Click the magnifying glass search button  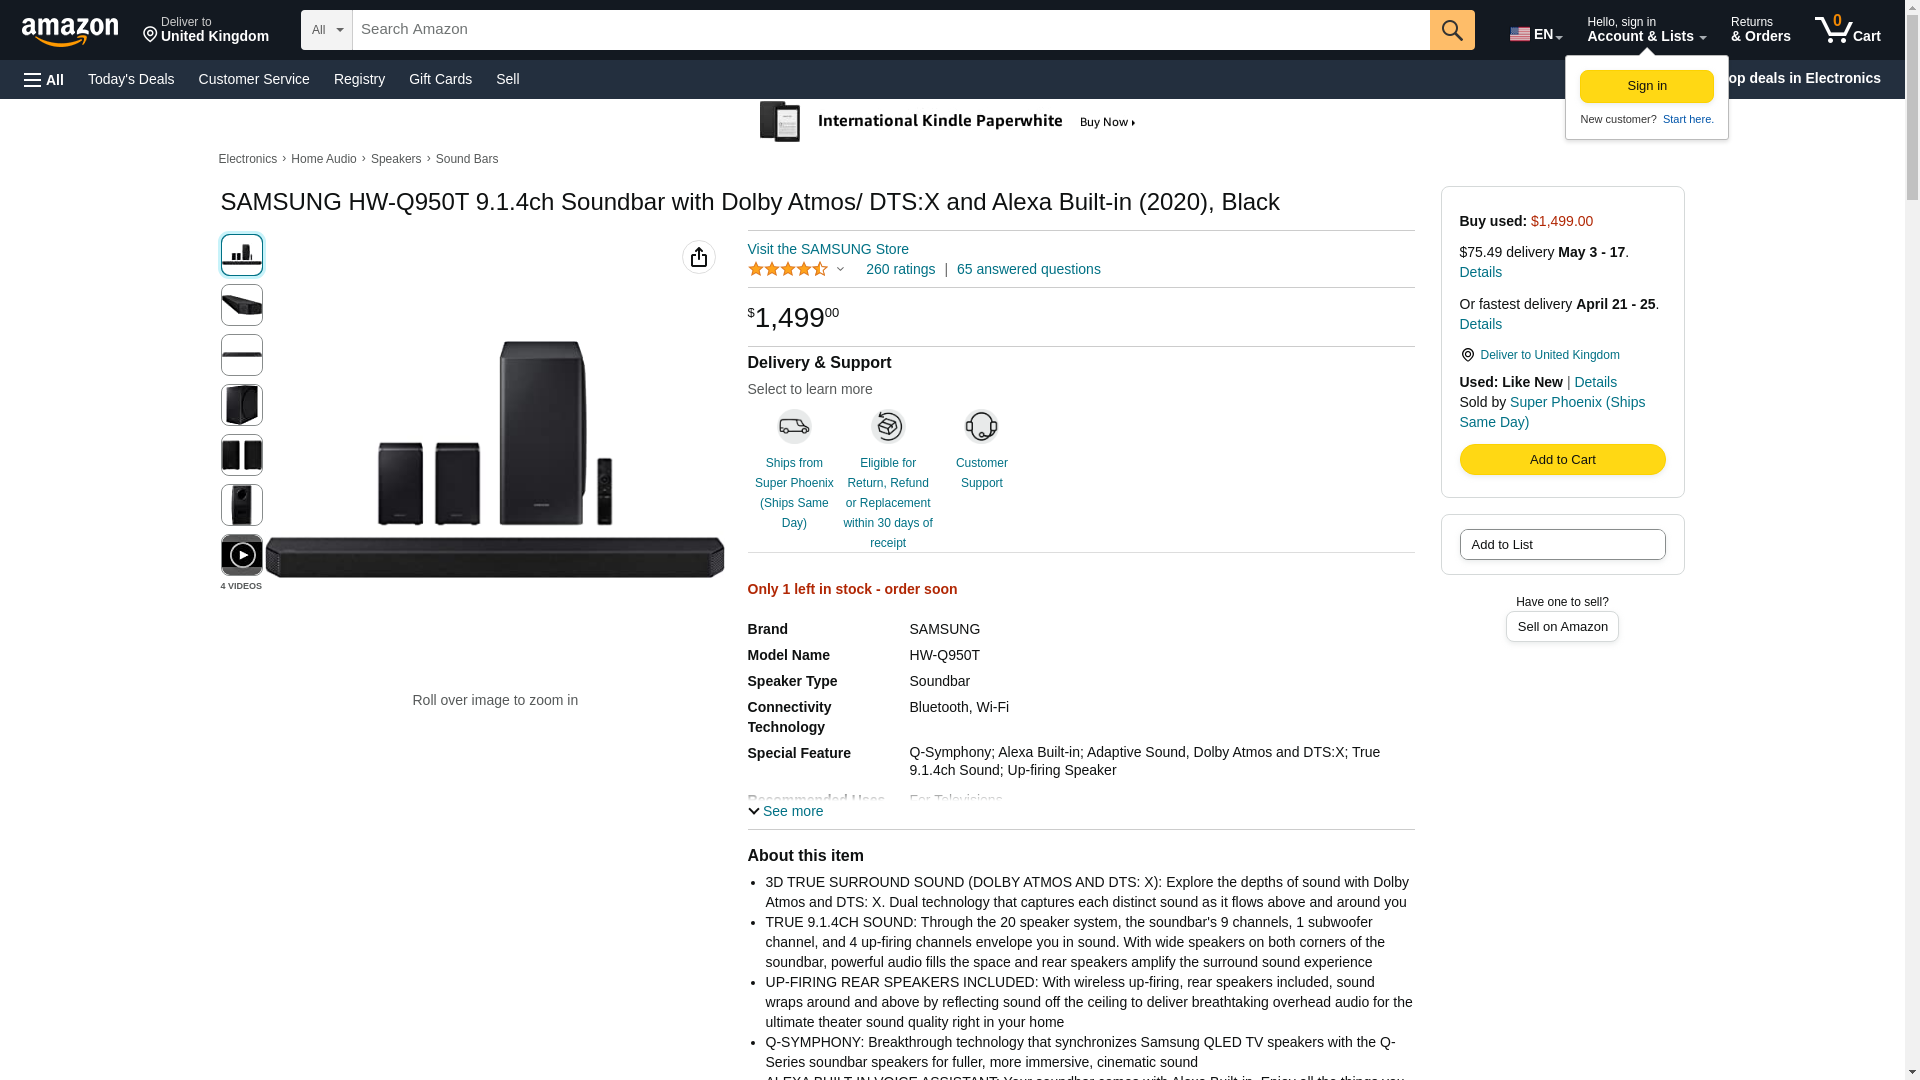(x=1452, y=30)
